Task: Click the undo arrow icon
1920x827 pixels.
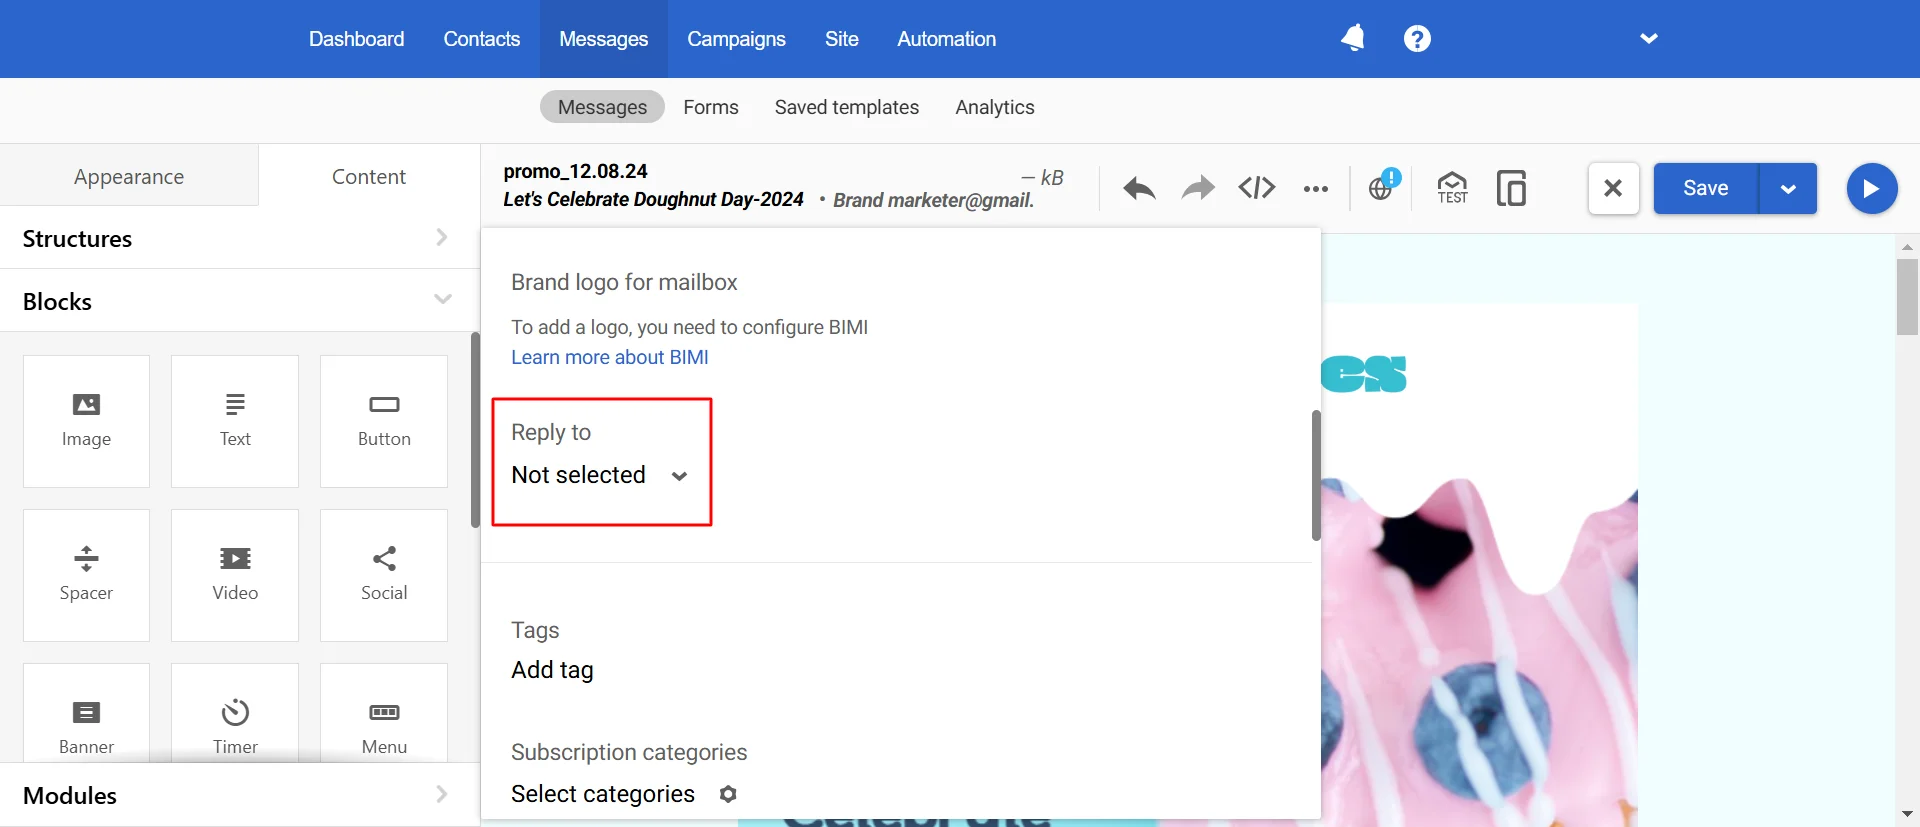Action: (1139, 188)
